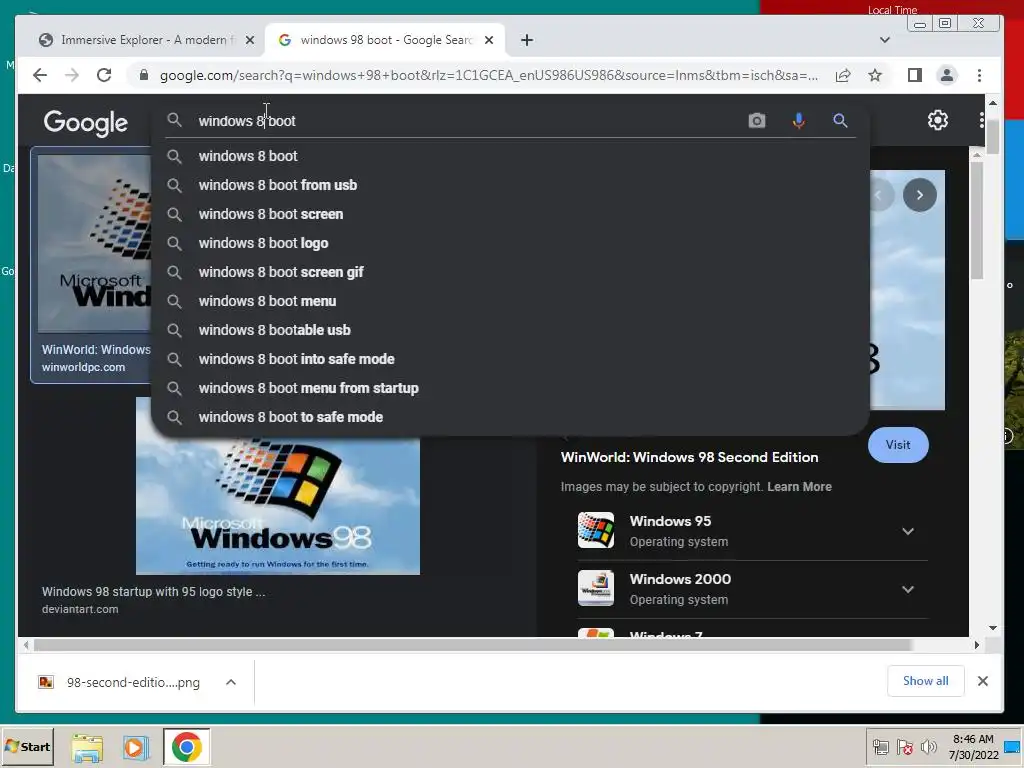Click the URL address bar
Viewport: 1024px width, 768px height.
click(488, 75)
